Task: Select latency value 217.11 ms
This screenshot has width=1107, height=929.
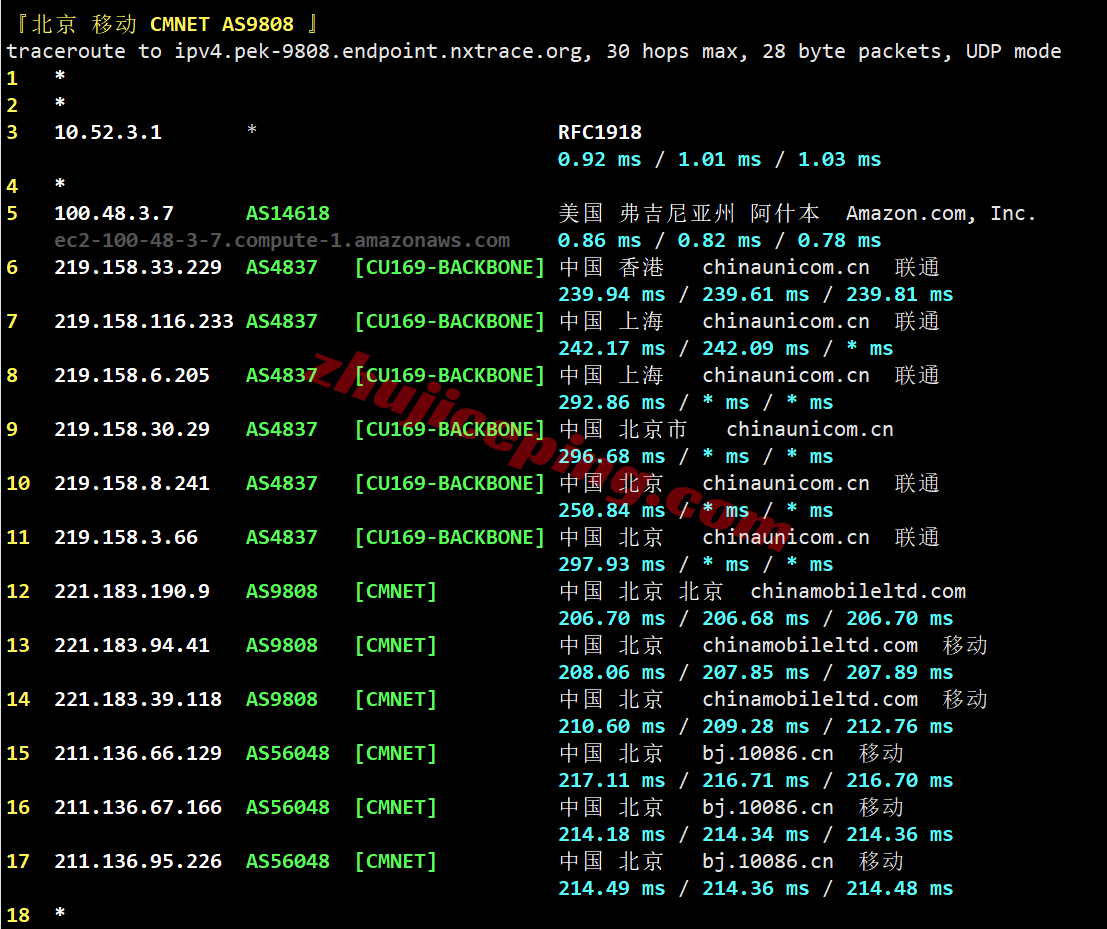Action: coord(612,780)
